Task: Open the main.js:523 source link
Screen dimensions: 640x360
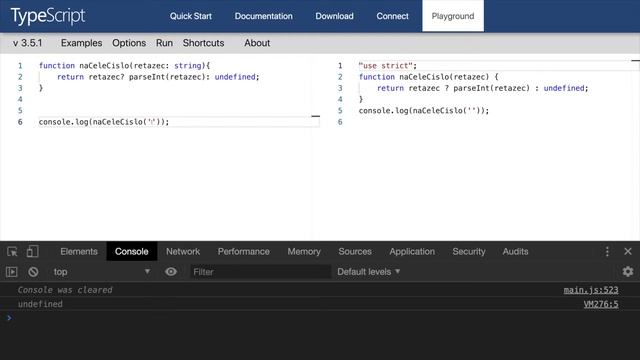Action: pyautogui.click(x=591, y=290)
